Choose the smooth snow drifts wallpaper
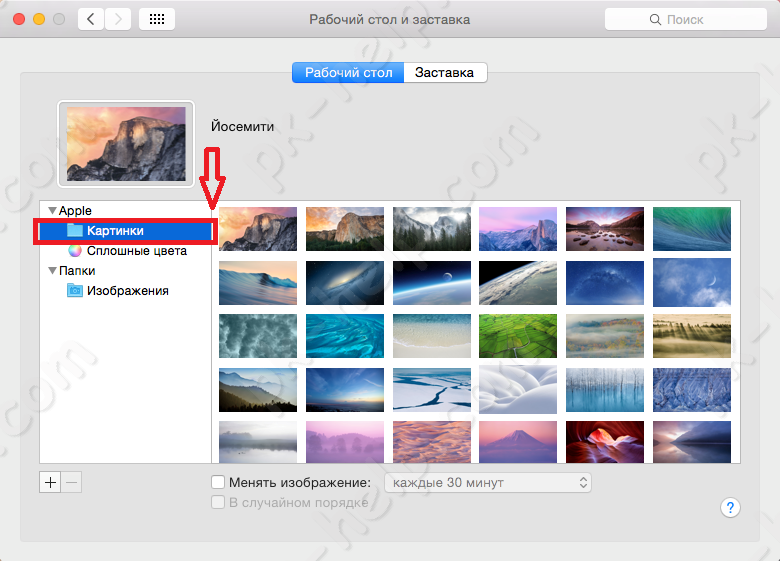Screen dimensions: 780x561 coord(518,389)
